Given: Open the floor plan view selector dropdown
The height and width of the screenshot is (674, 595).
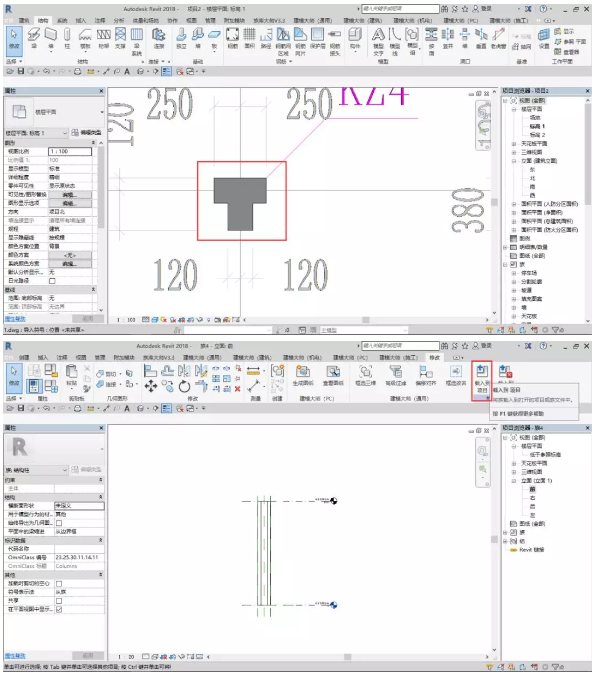Looking at the screenshot, I should (36, 133).
